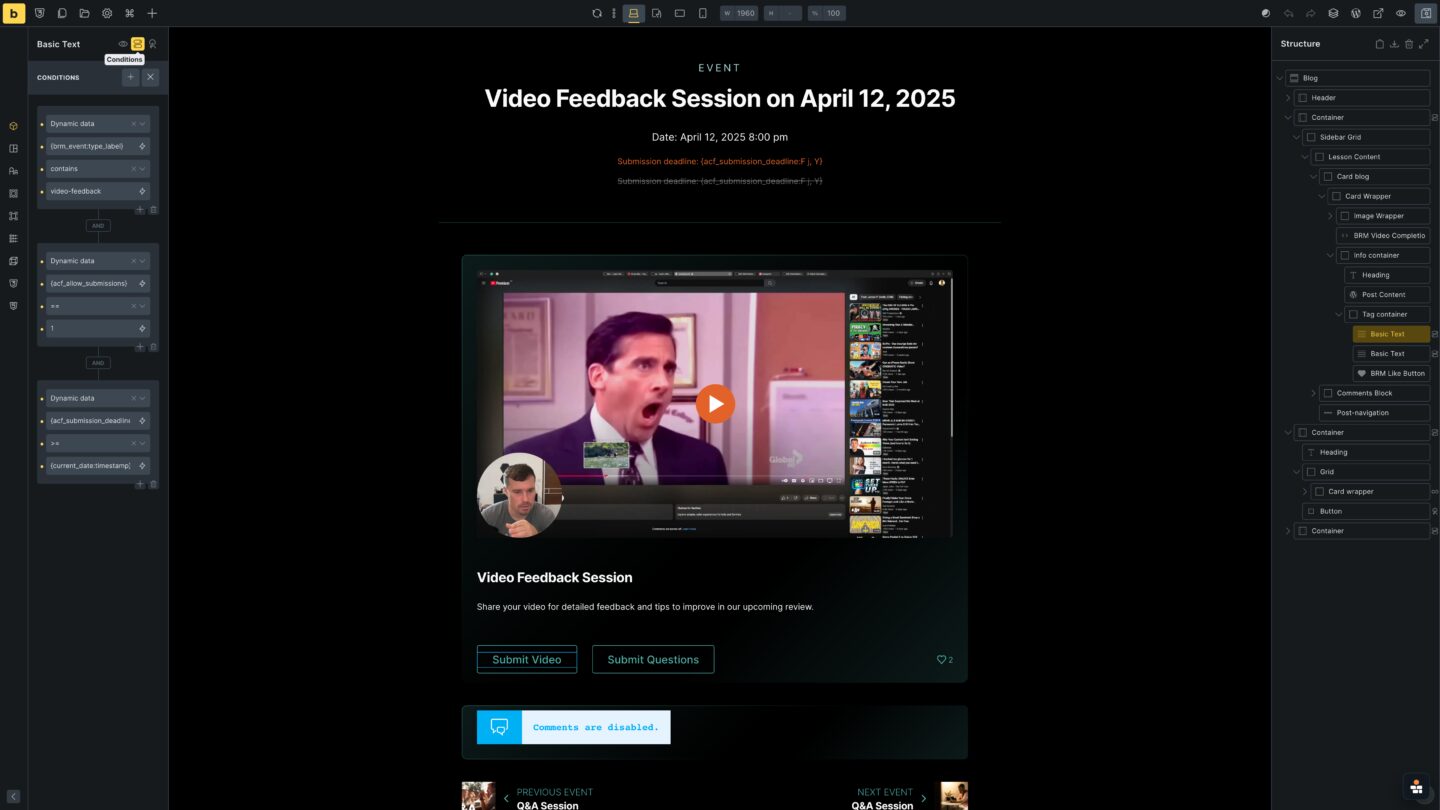Toggle dark/light mode icon in toolbar
The height and width of the screenshot is (810, 1440).
click(x=1266, y=13)
